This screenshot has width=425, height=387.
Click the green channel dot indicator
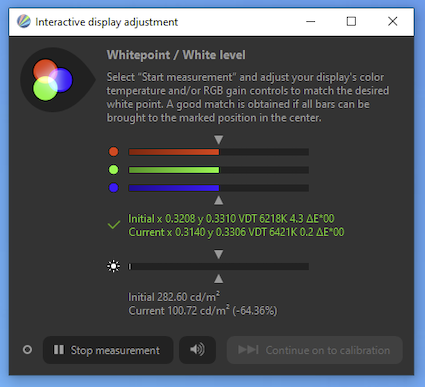(114, 170)
